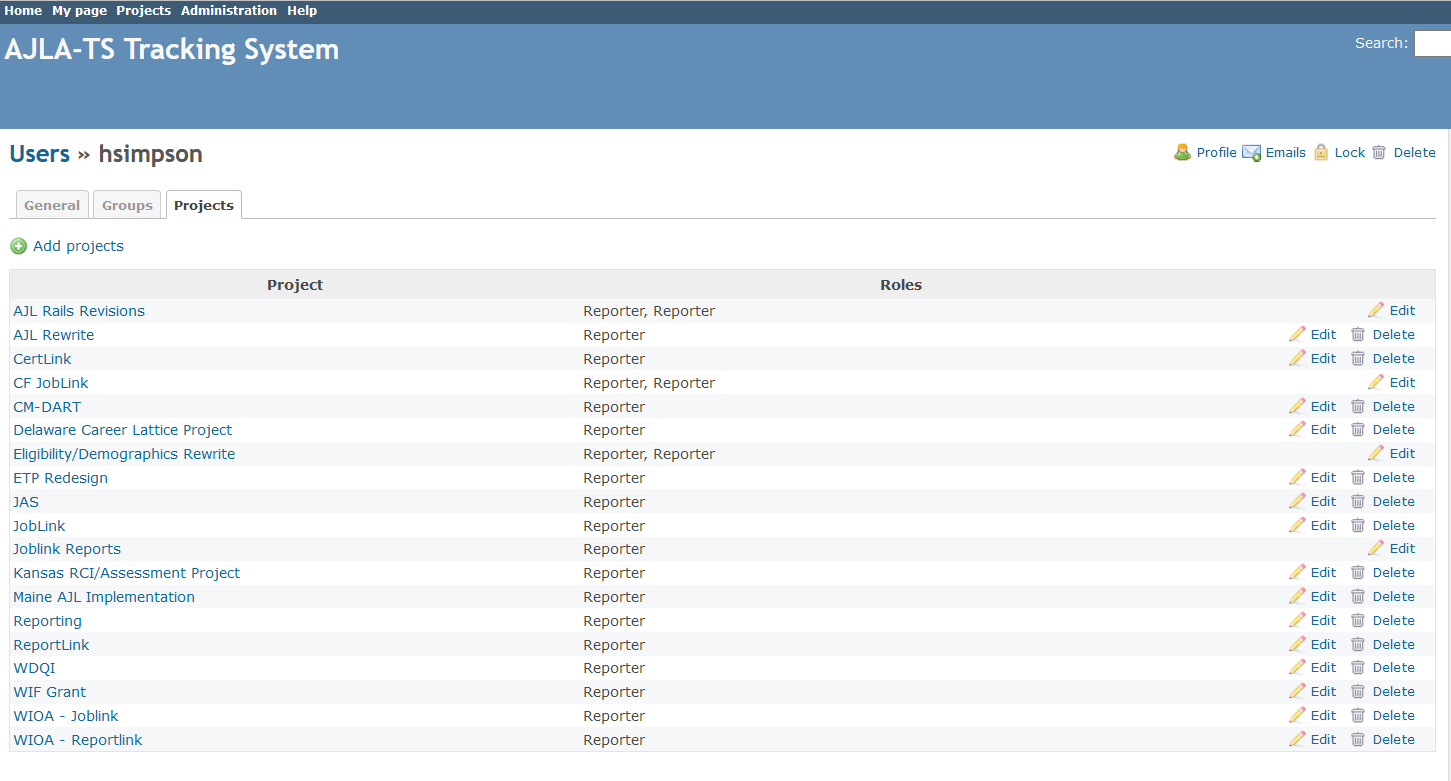The image size is (1451, 781).
Task: Click Delete link in Reporting row
Action: [x=1394, y=620]
